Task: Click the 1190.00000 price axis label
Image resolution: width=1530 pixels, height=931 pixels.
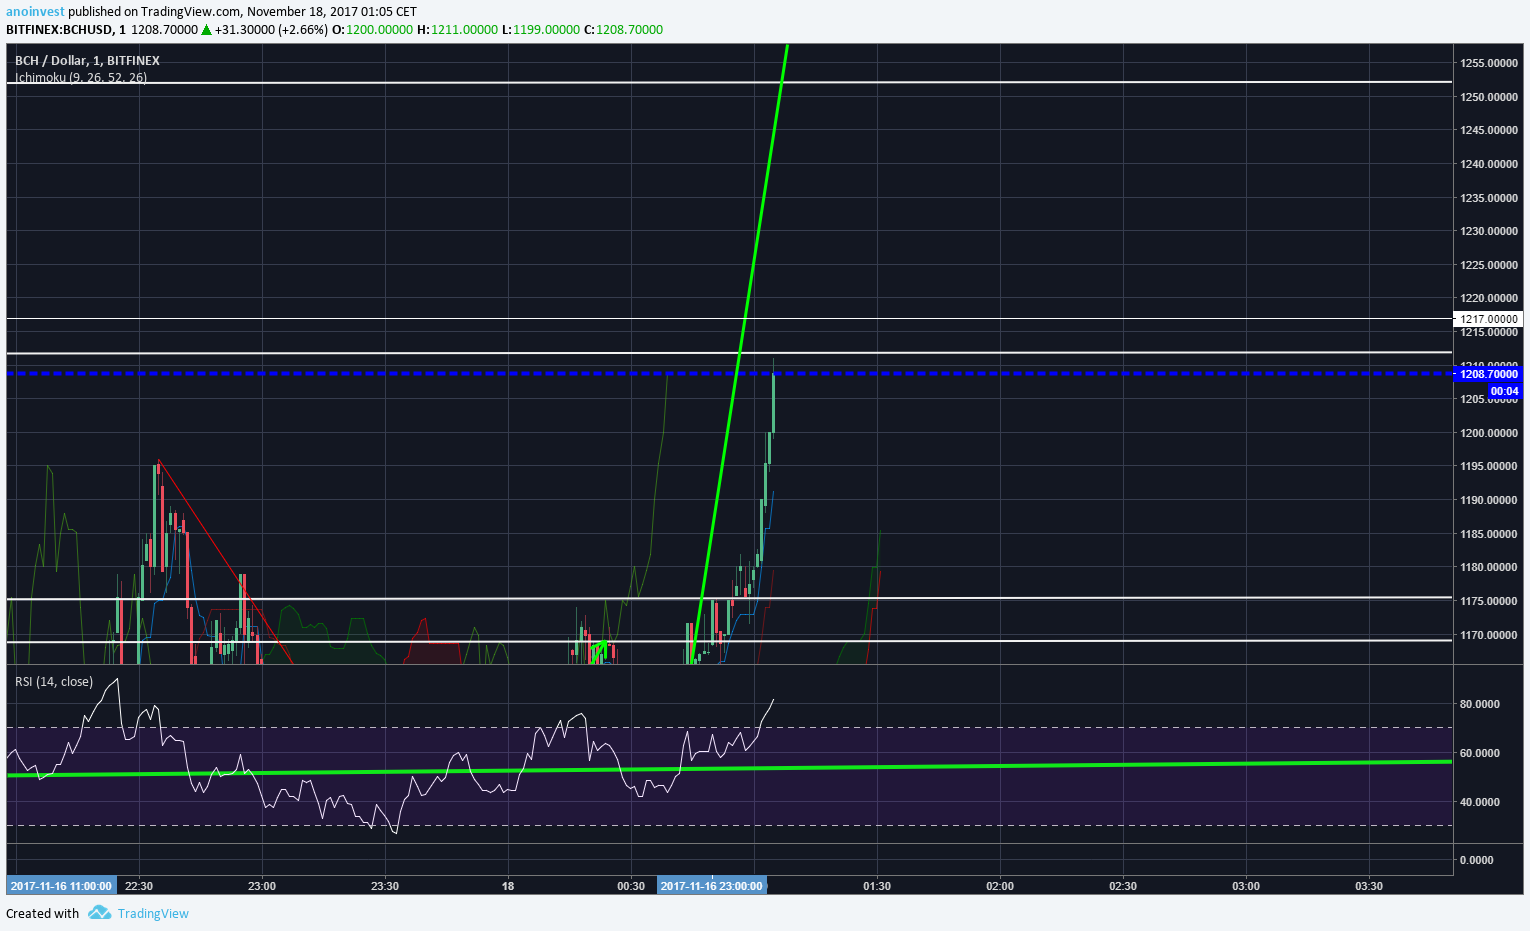Action: click(1489, 500)
